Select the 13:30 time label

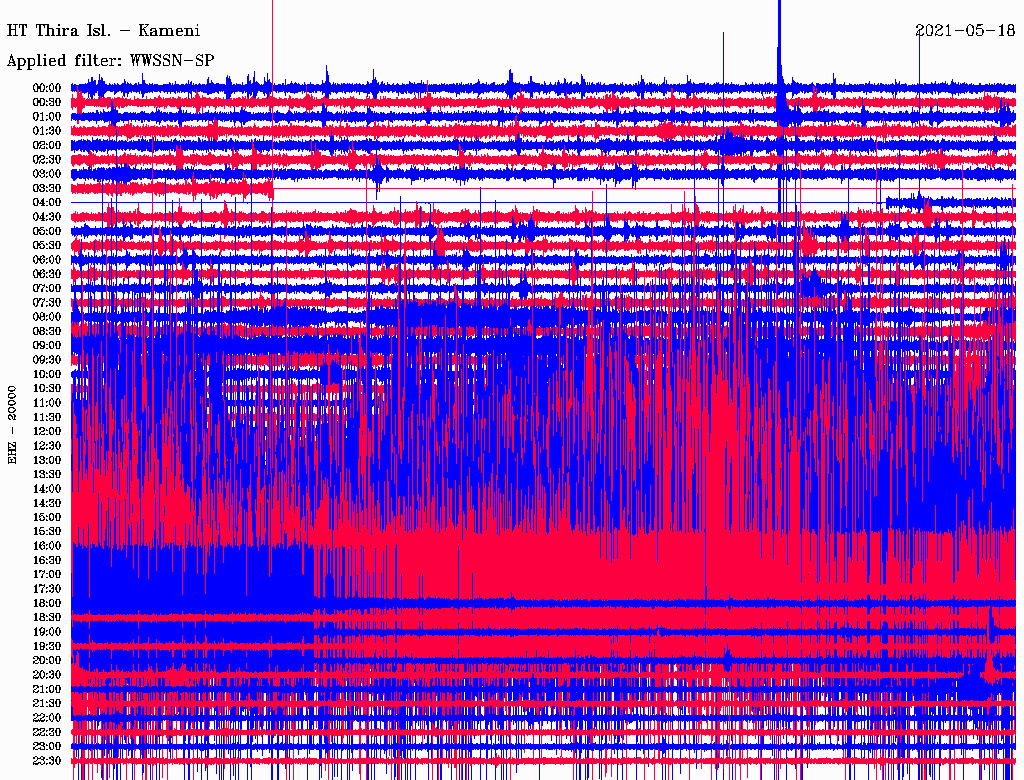(x=47, y=475)
